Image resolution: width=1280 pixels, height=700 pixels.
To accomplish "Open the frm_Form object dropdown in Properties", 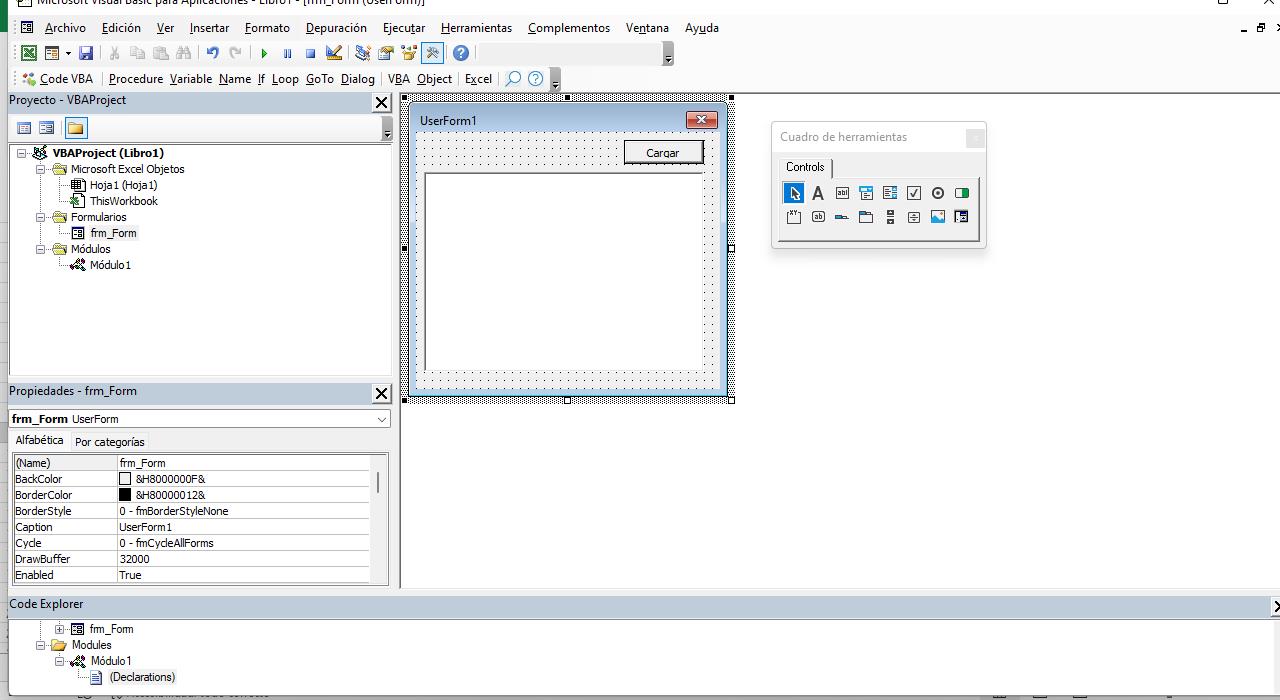I will [x=381, y=419].
